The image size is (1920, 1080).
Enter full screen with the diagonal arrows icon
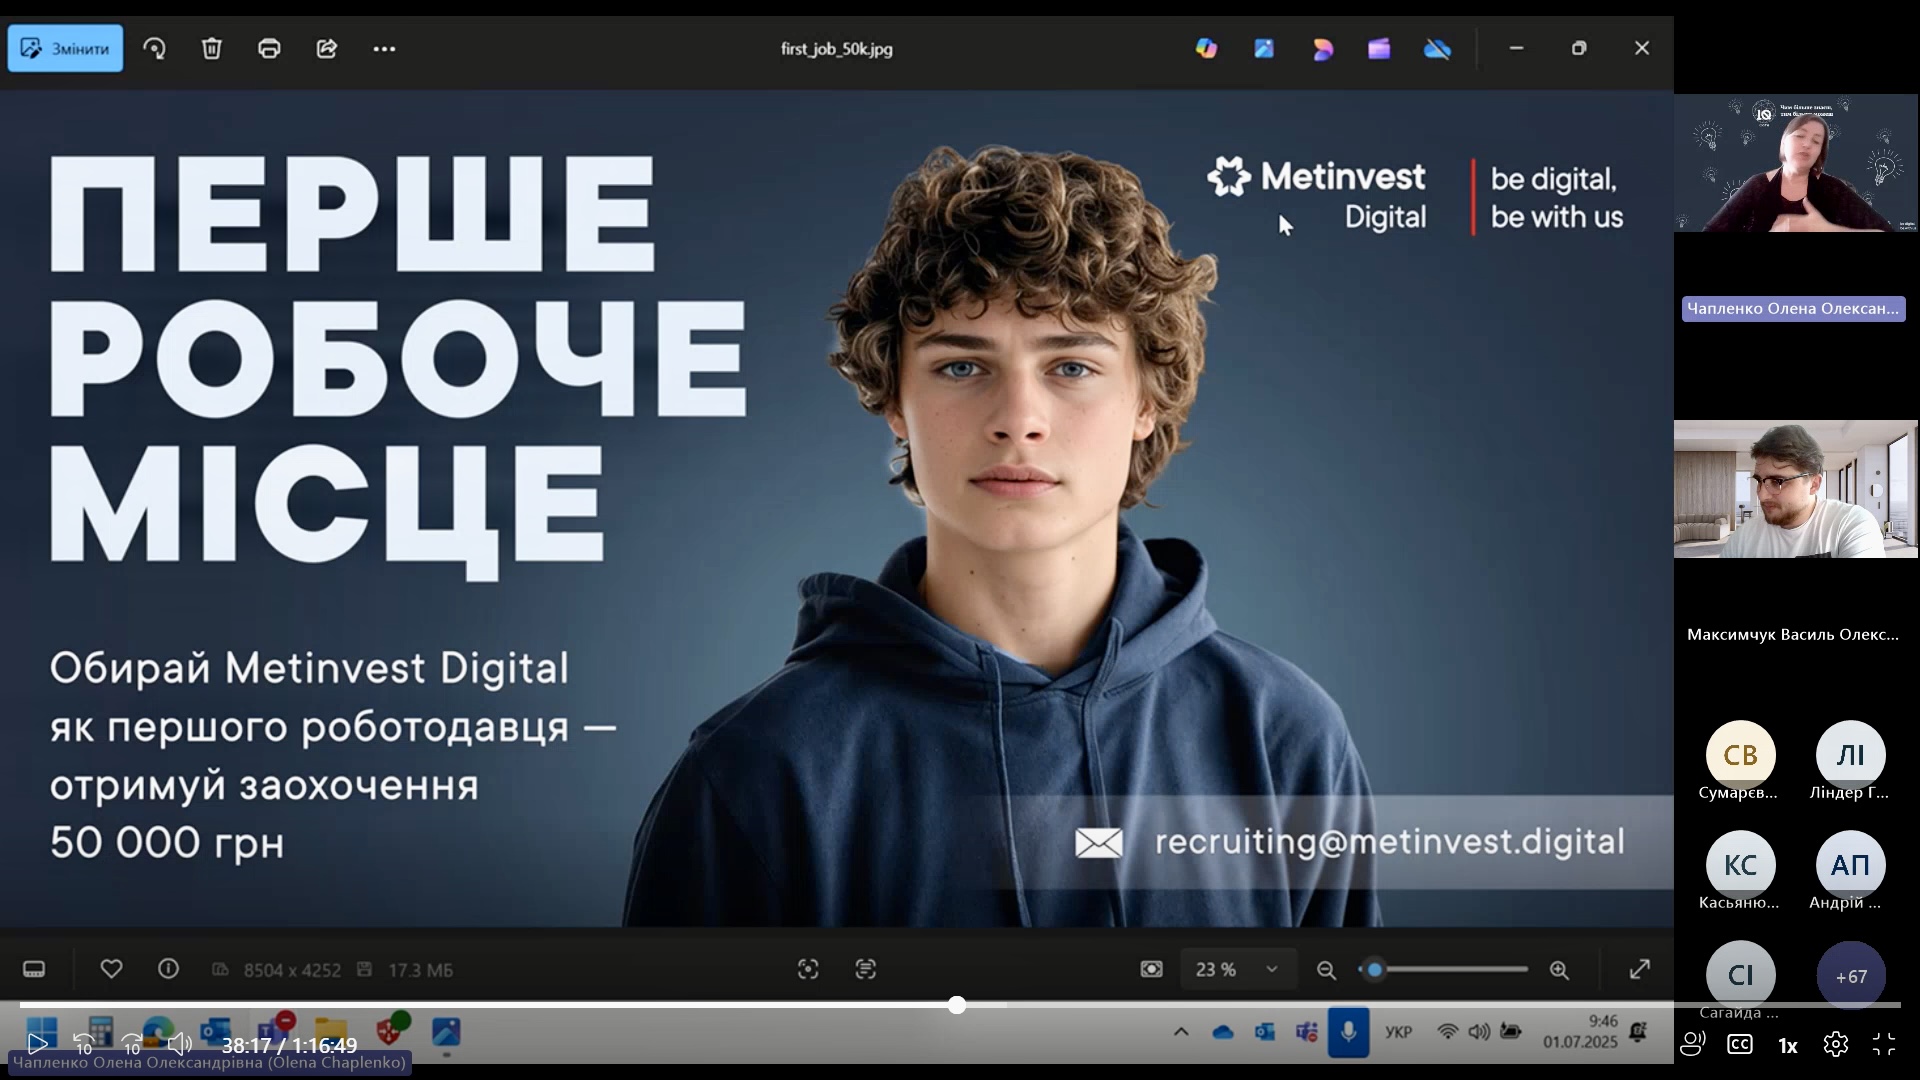(x=1640, y=969)
